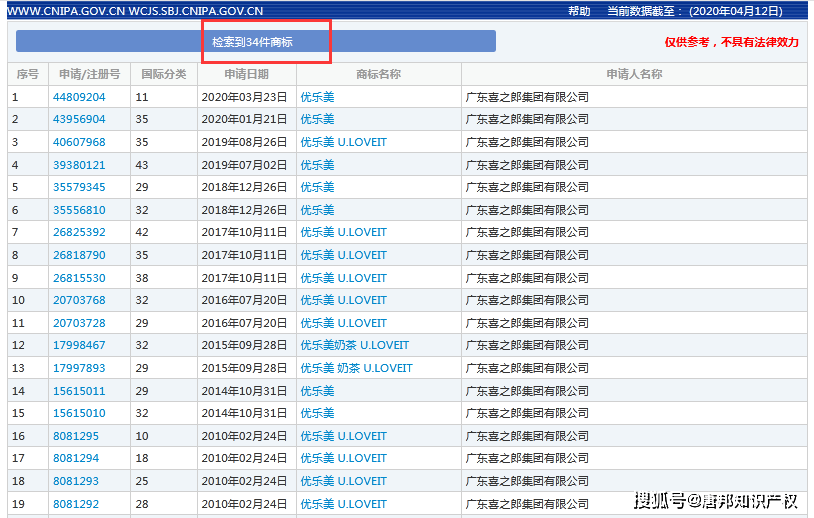
Task: Click the 当前数据截至 date text
Action: click(695, 11)
